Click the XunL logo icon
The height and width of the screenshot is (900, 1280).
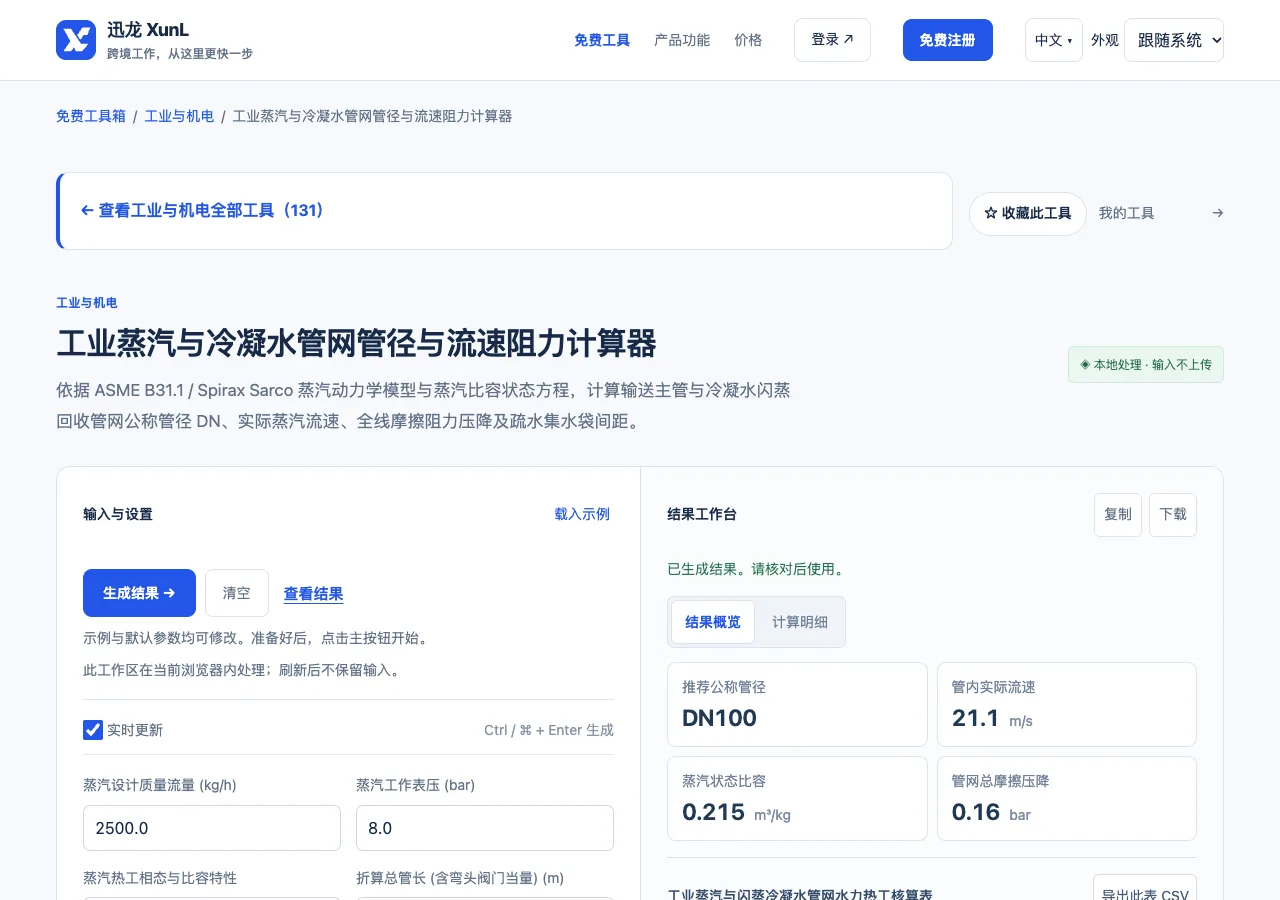pos(76,40)
